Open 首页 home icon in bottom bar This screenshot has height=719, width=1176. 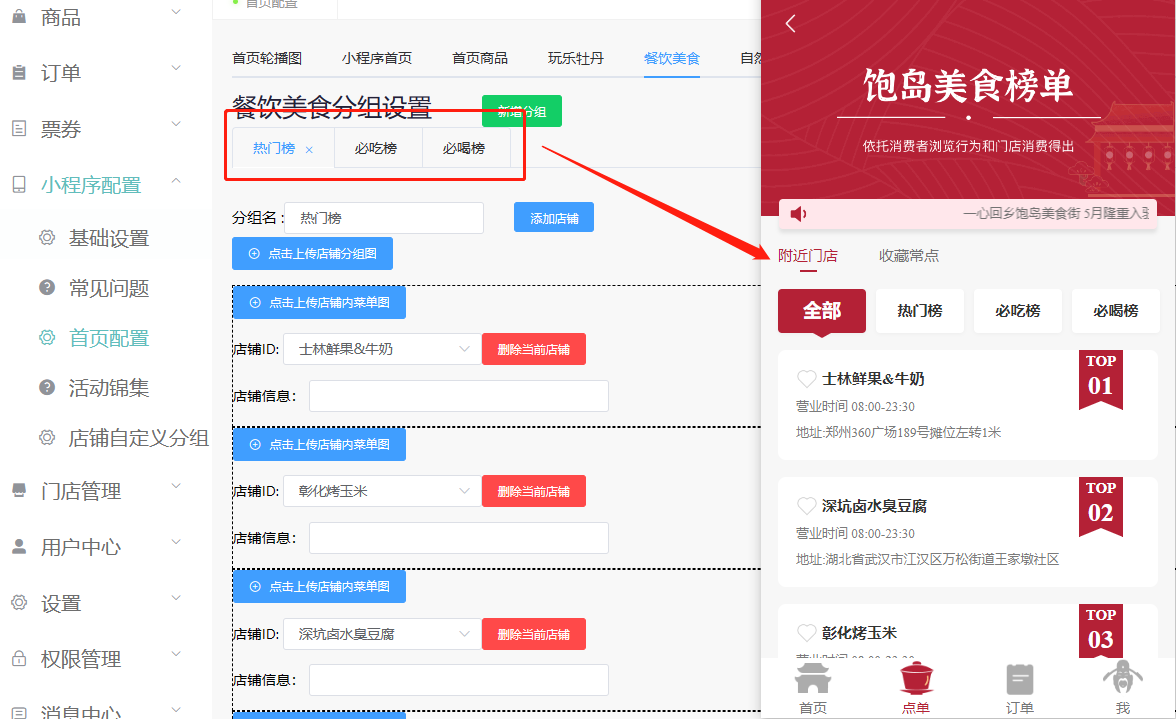click(x=813, y=680)
